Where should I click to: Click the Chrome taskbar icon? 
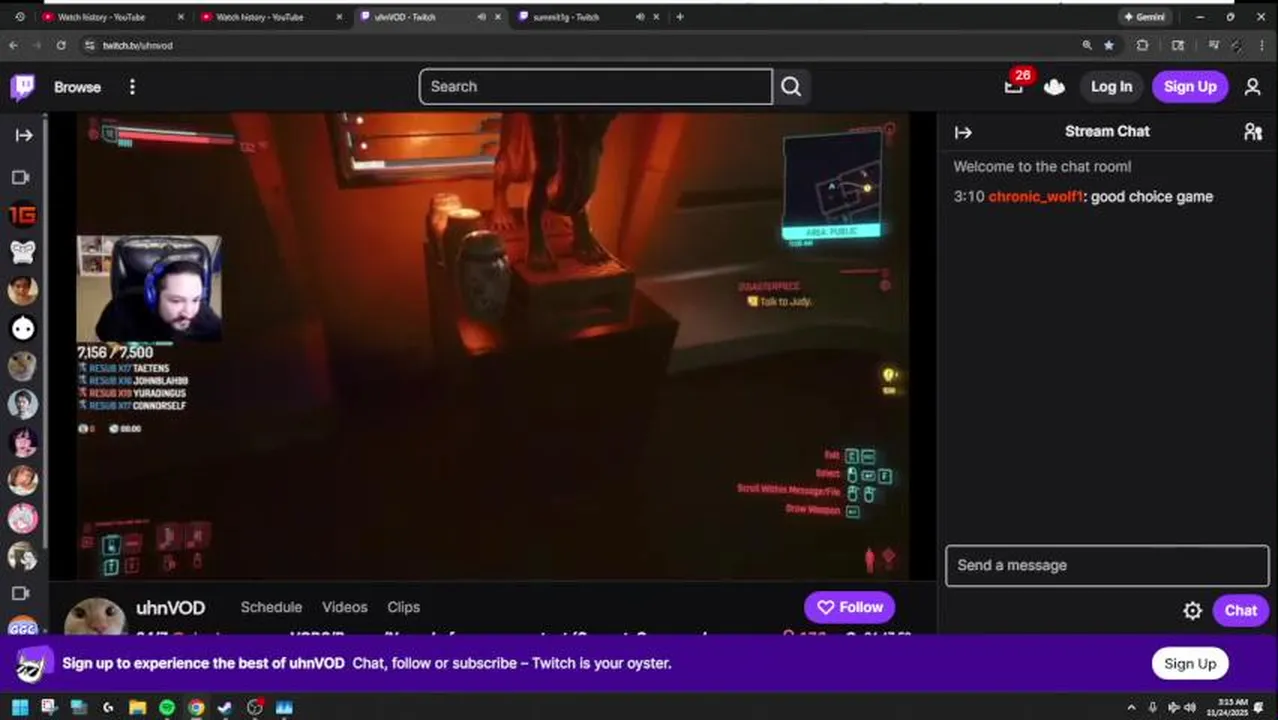[x=196, y=708]
